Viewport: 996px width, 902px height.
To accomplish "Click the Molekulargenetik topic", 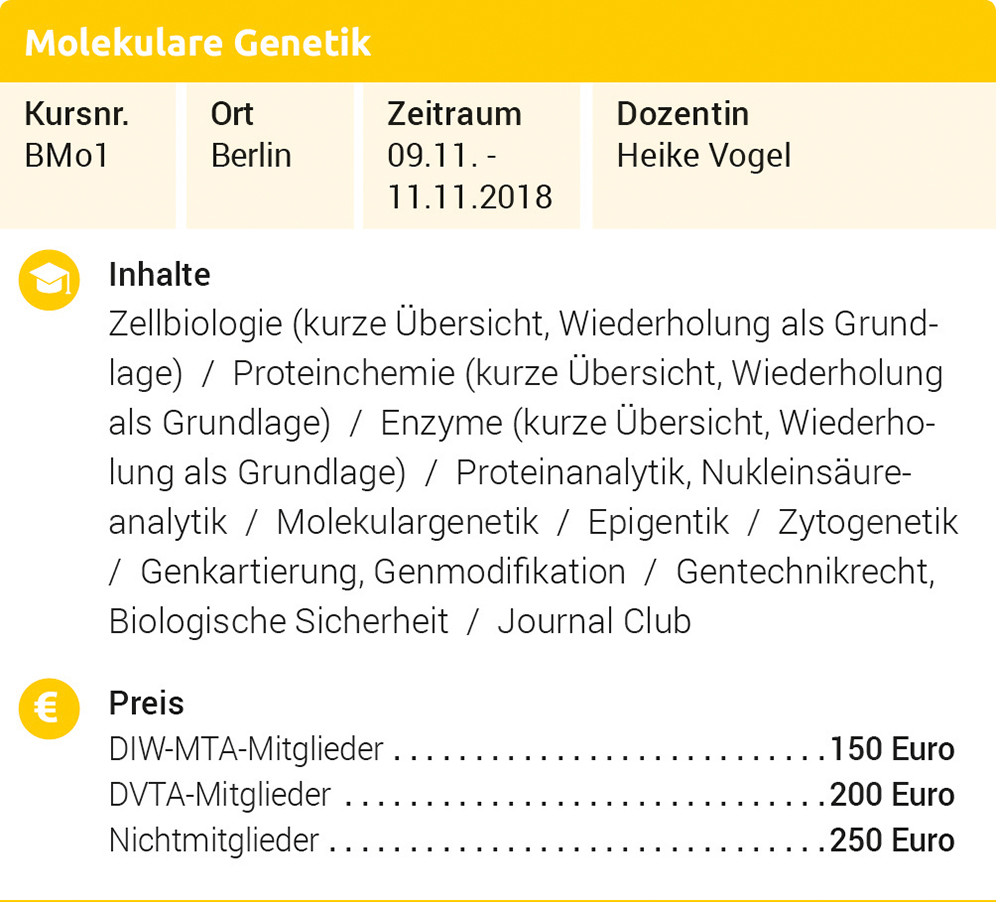I will point(407,522).
